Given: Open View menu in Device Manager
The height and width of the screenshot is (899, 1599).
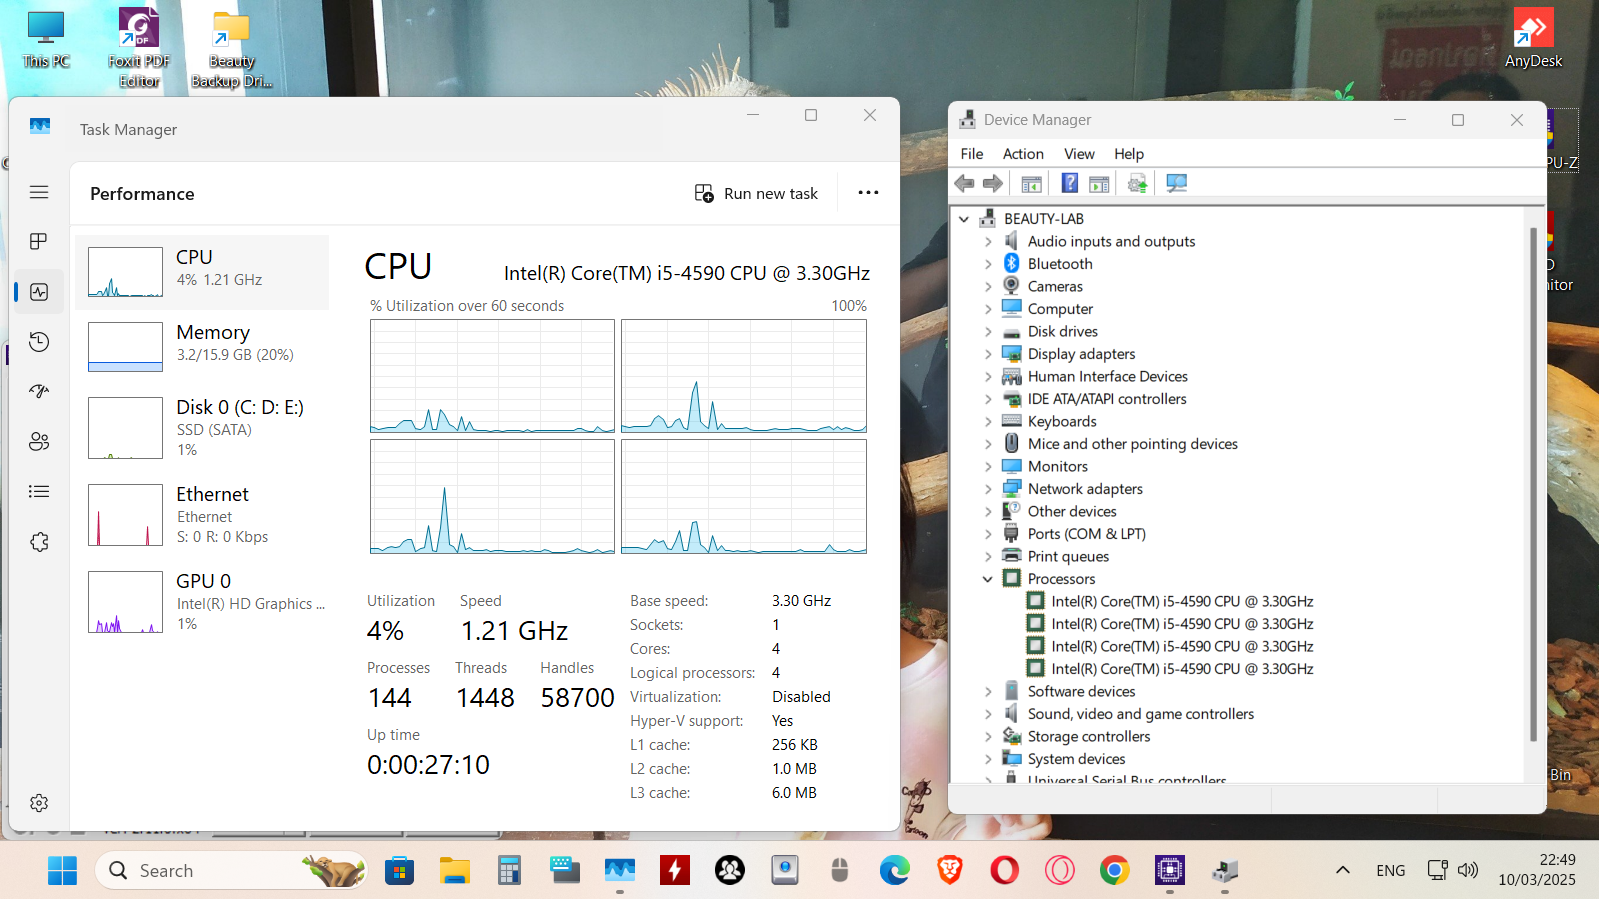Looking at the screenshot, I should click(1078, 154).
